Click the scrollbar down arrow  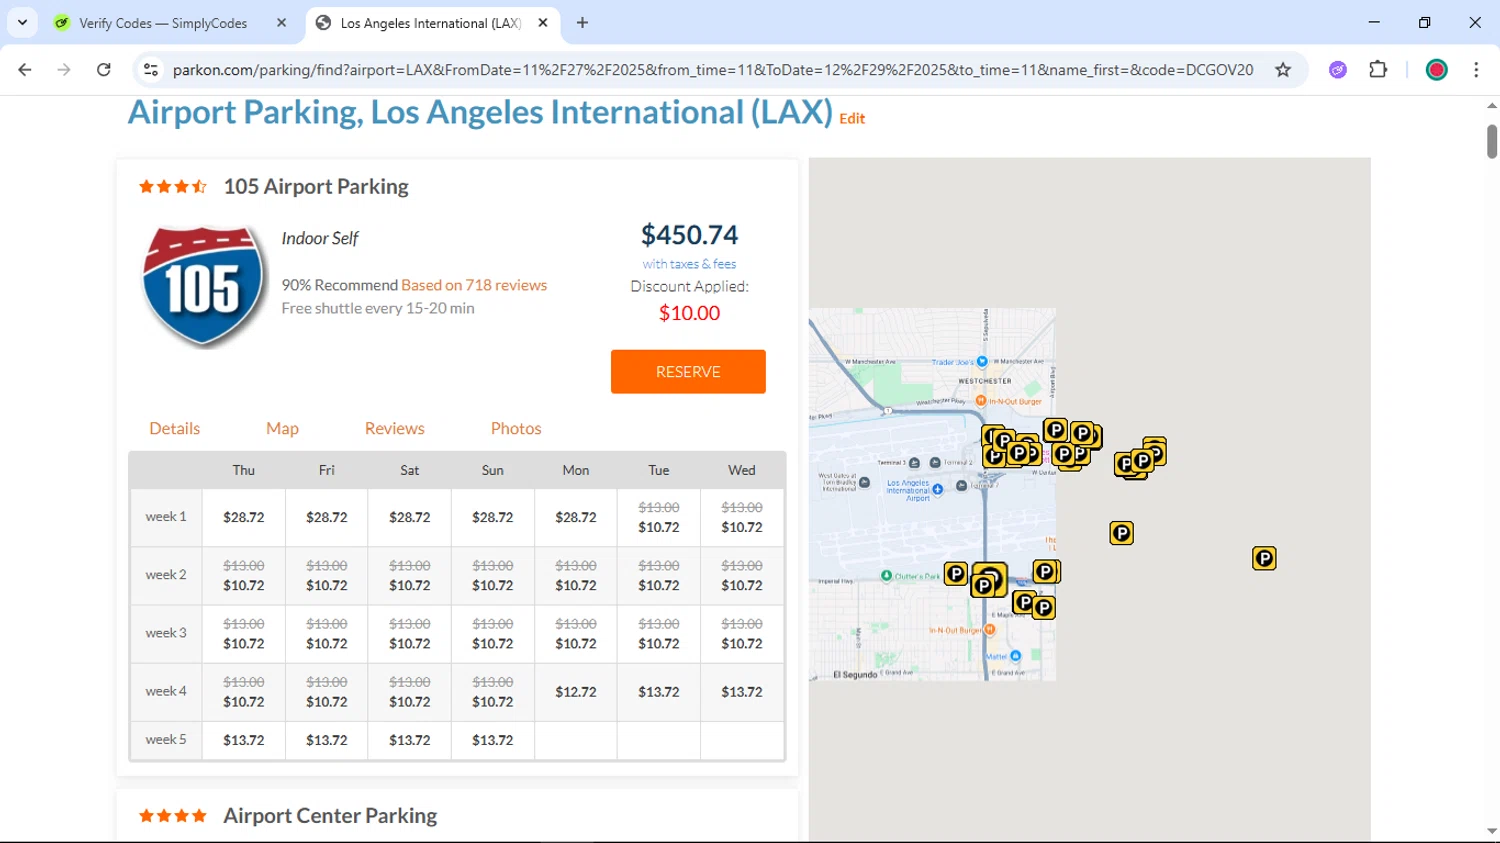coord(1492,832)
